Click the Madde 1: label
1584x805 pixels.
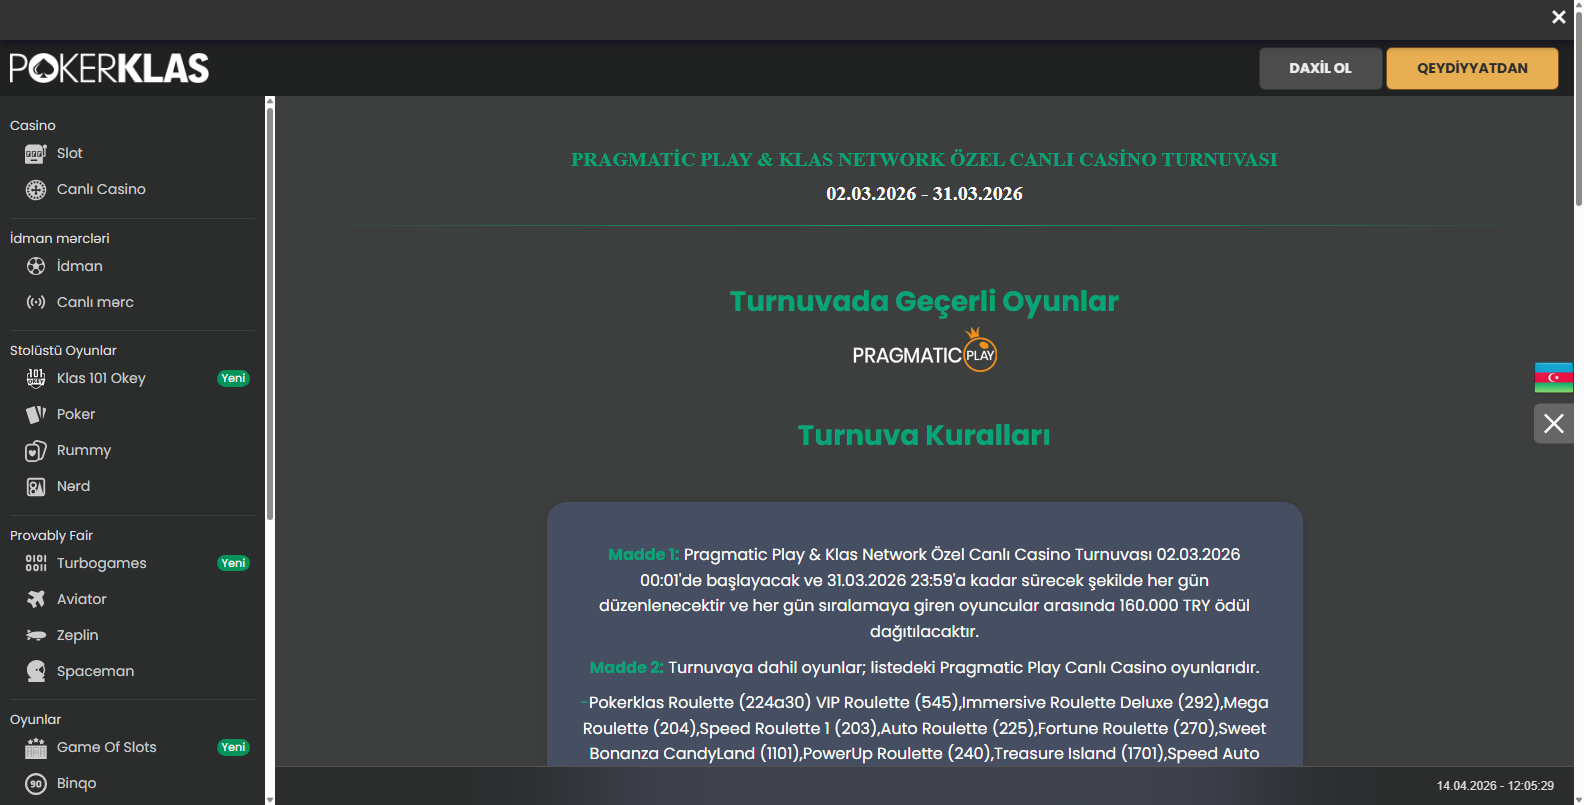click(643, 554)
